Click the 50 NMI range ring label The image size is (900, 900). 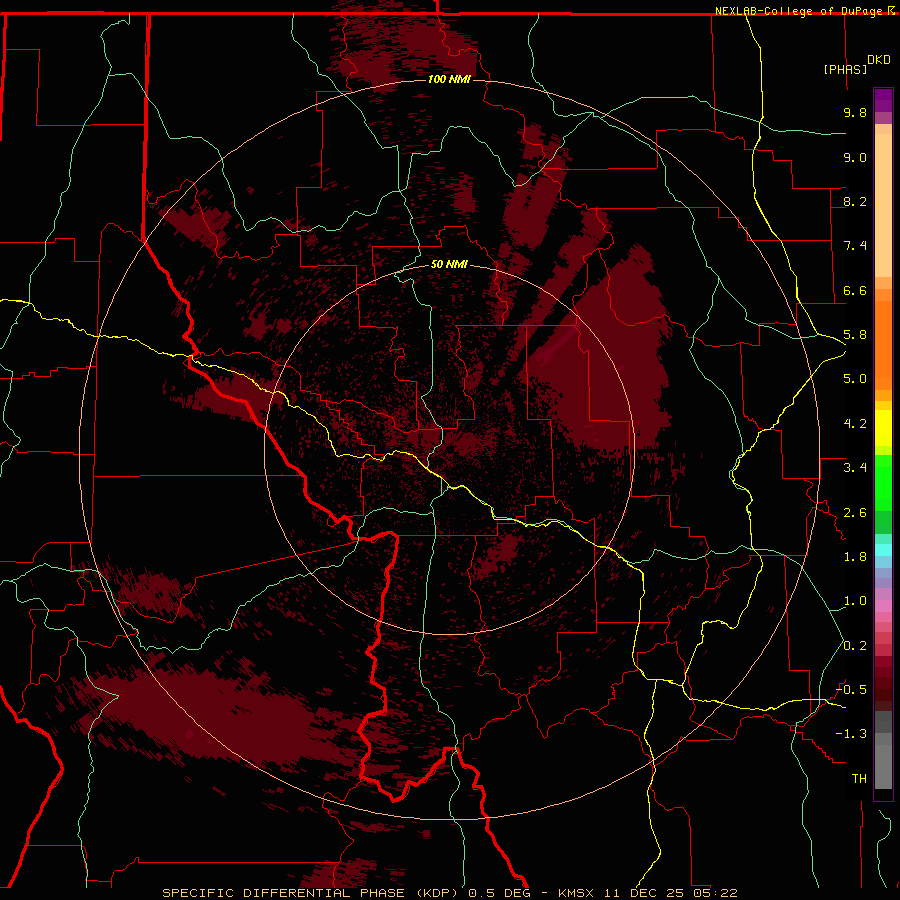coord(449,264)
